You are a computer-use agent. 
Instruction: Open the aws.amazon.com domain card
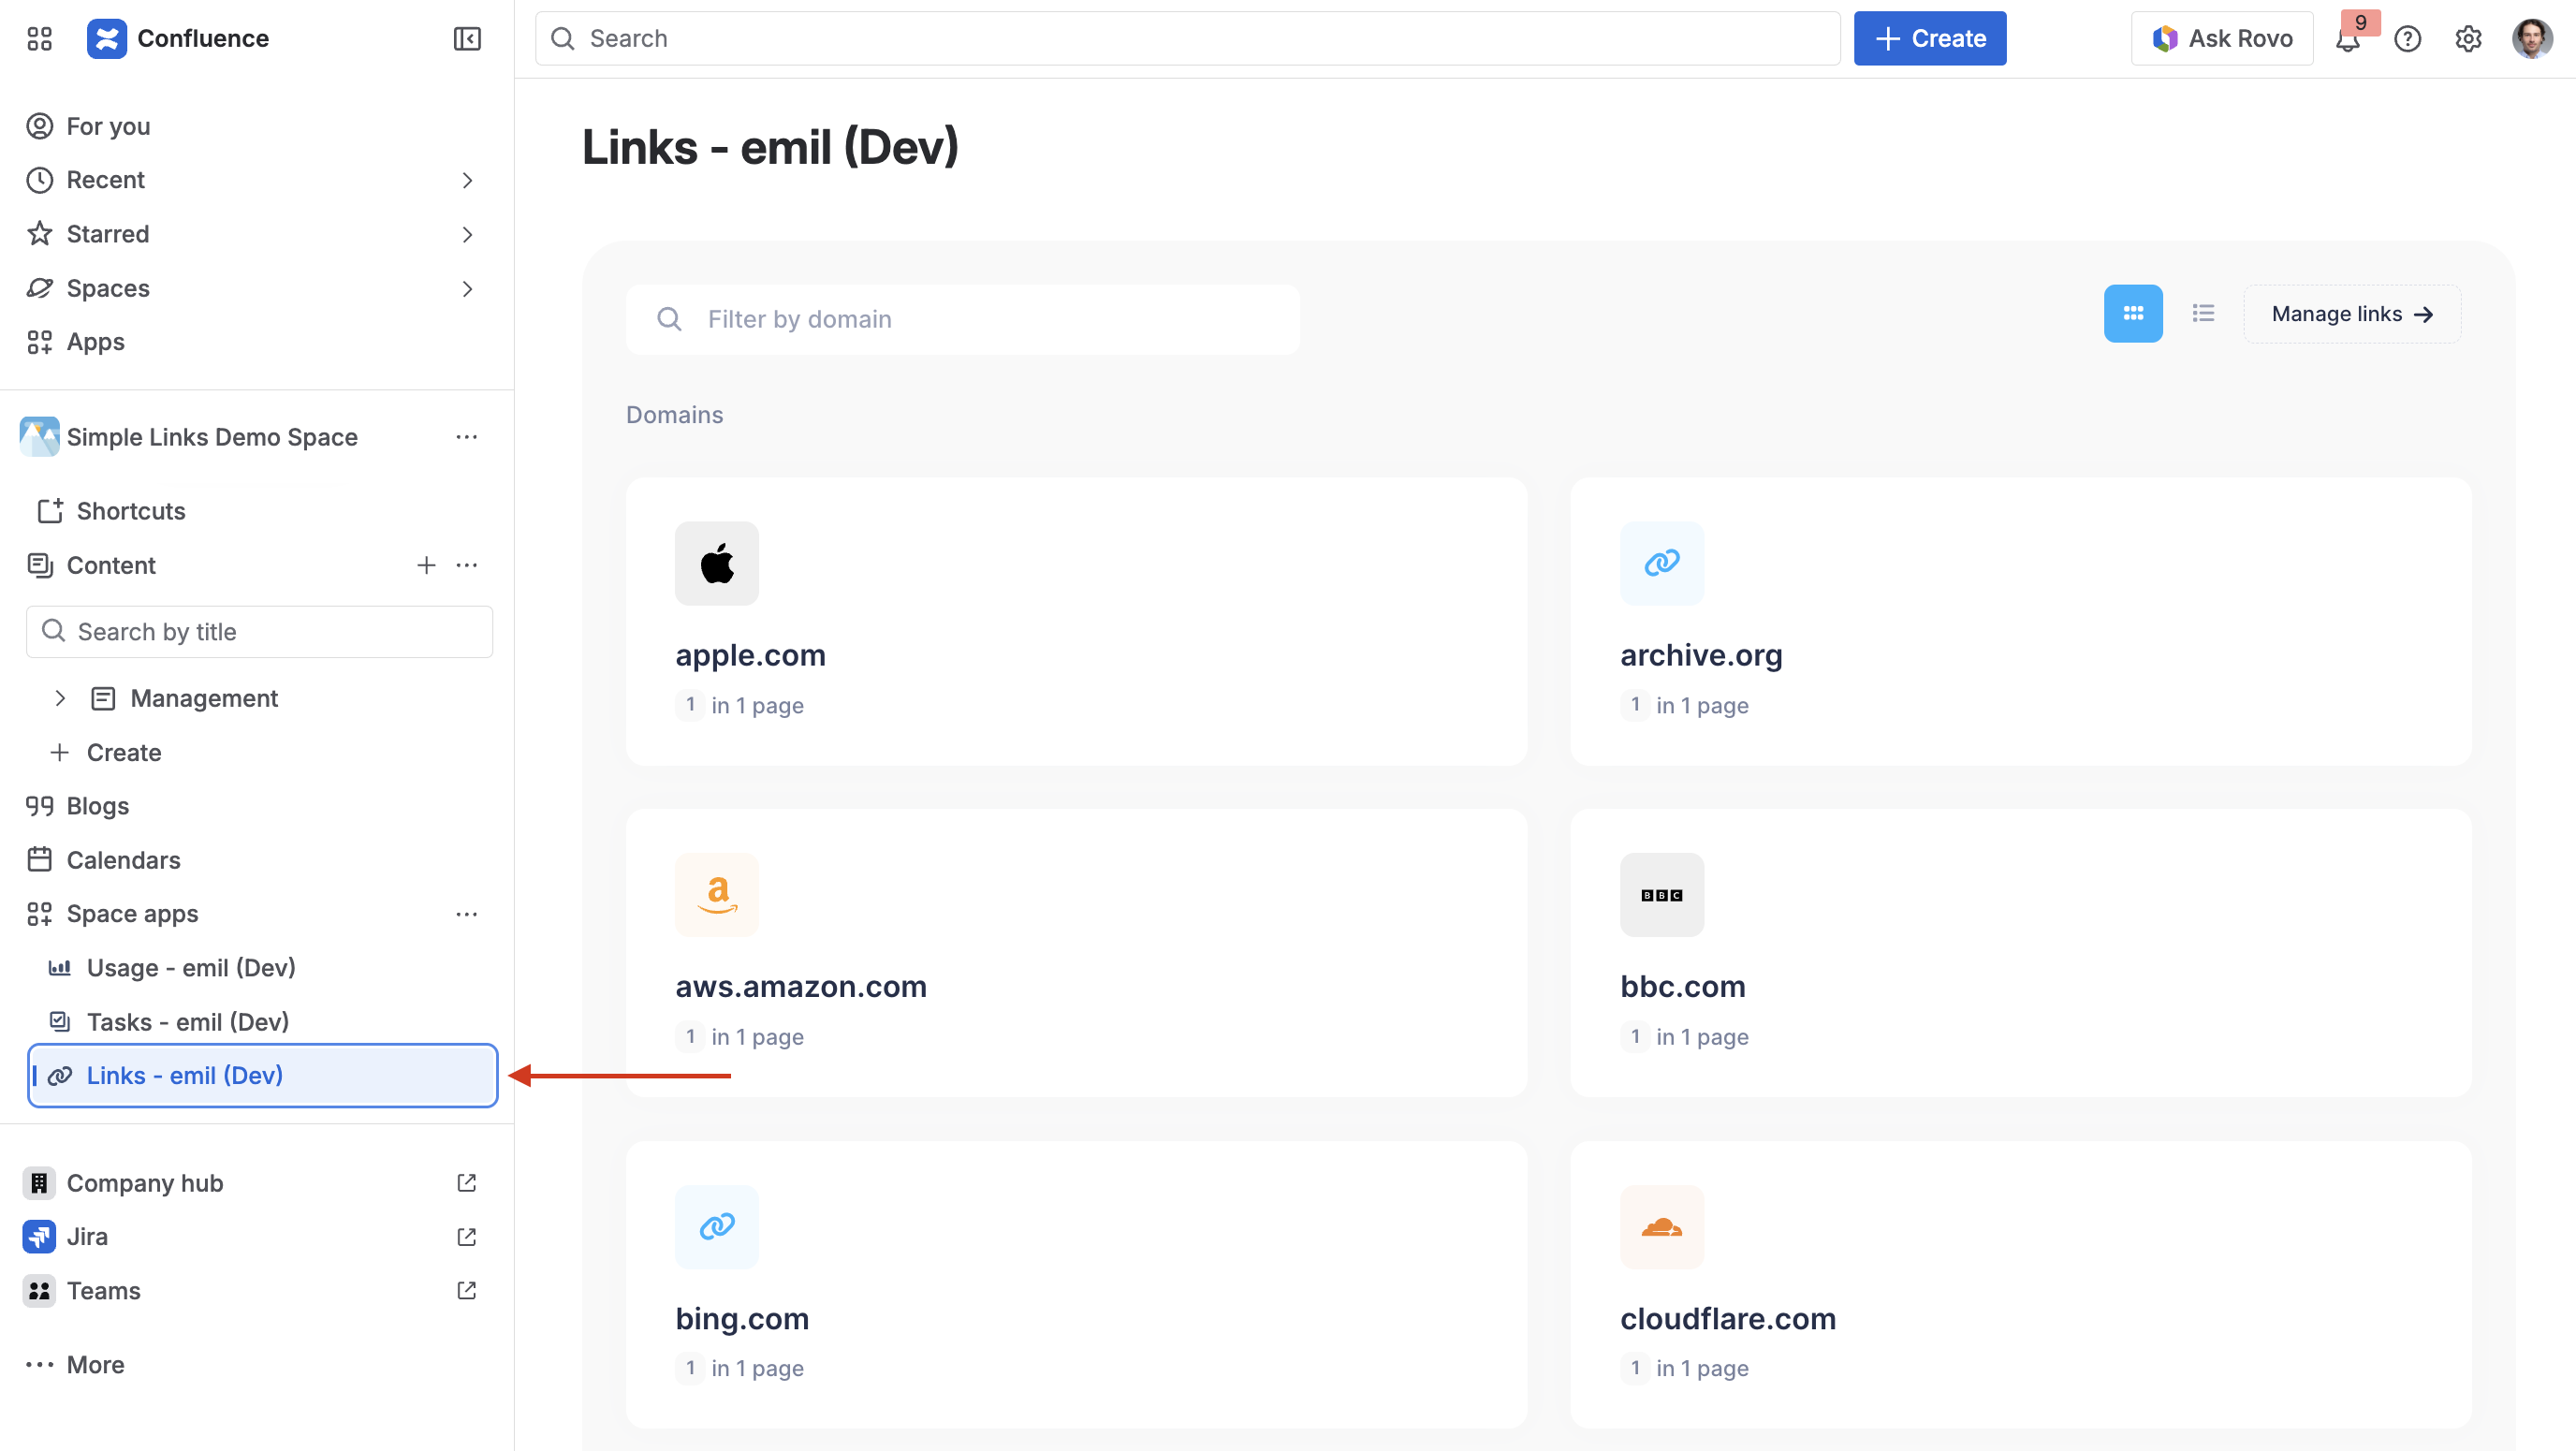(x=1076, y=953)
